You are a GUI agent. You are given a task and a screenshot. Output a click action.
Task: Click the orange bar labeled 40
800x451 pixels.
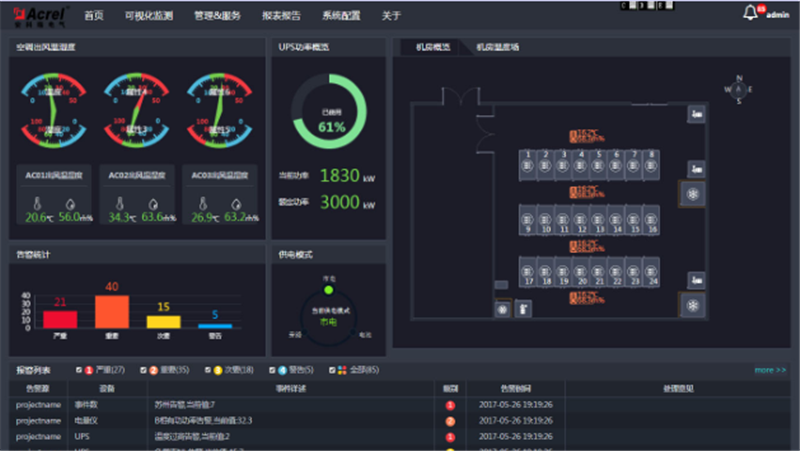pyautogui.click(x=112, y=311)
